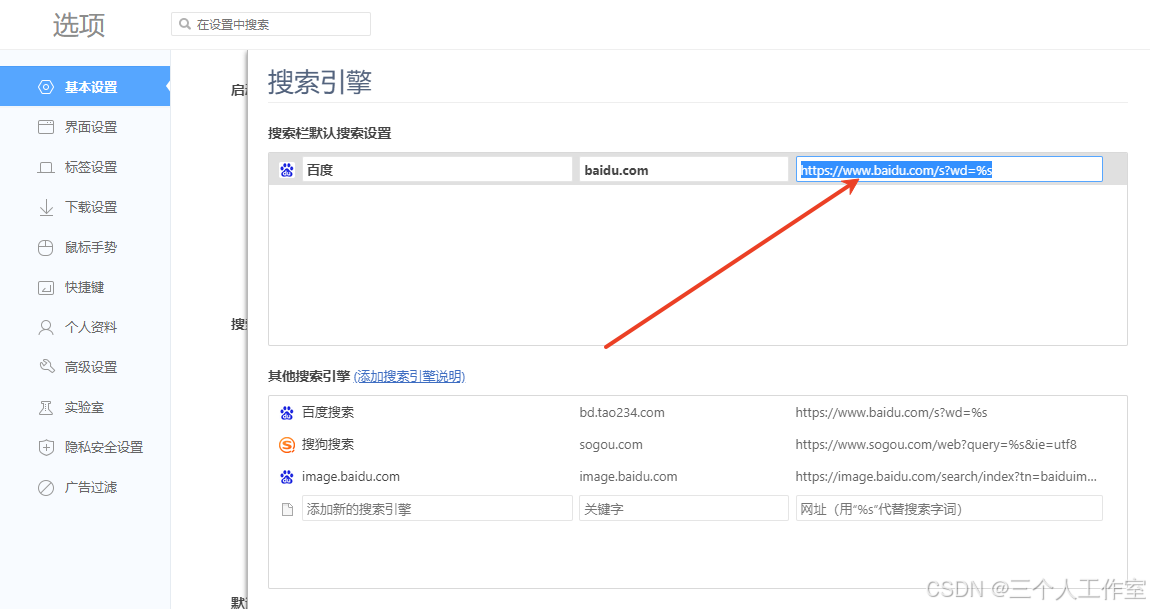Click the 其他搜索引擎 label
This screenshot has width=1150, height=609.
point(309,376)
